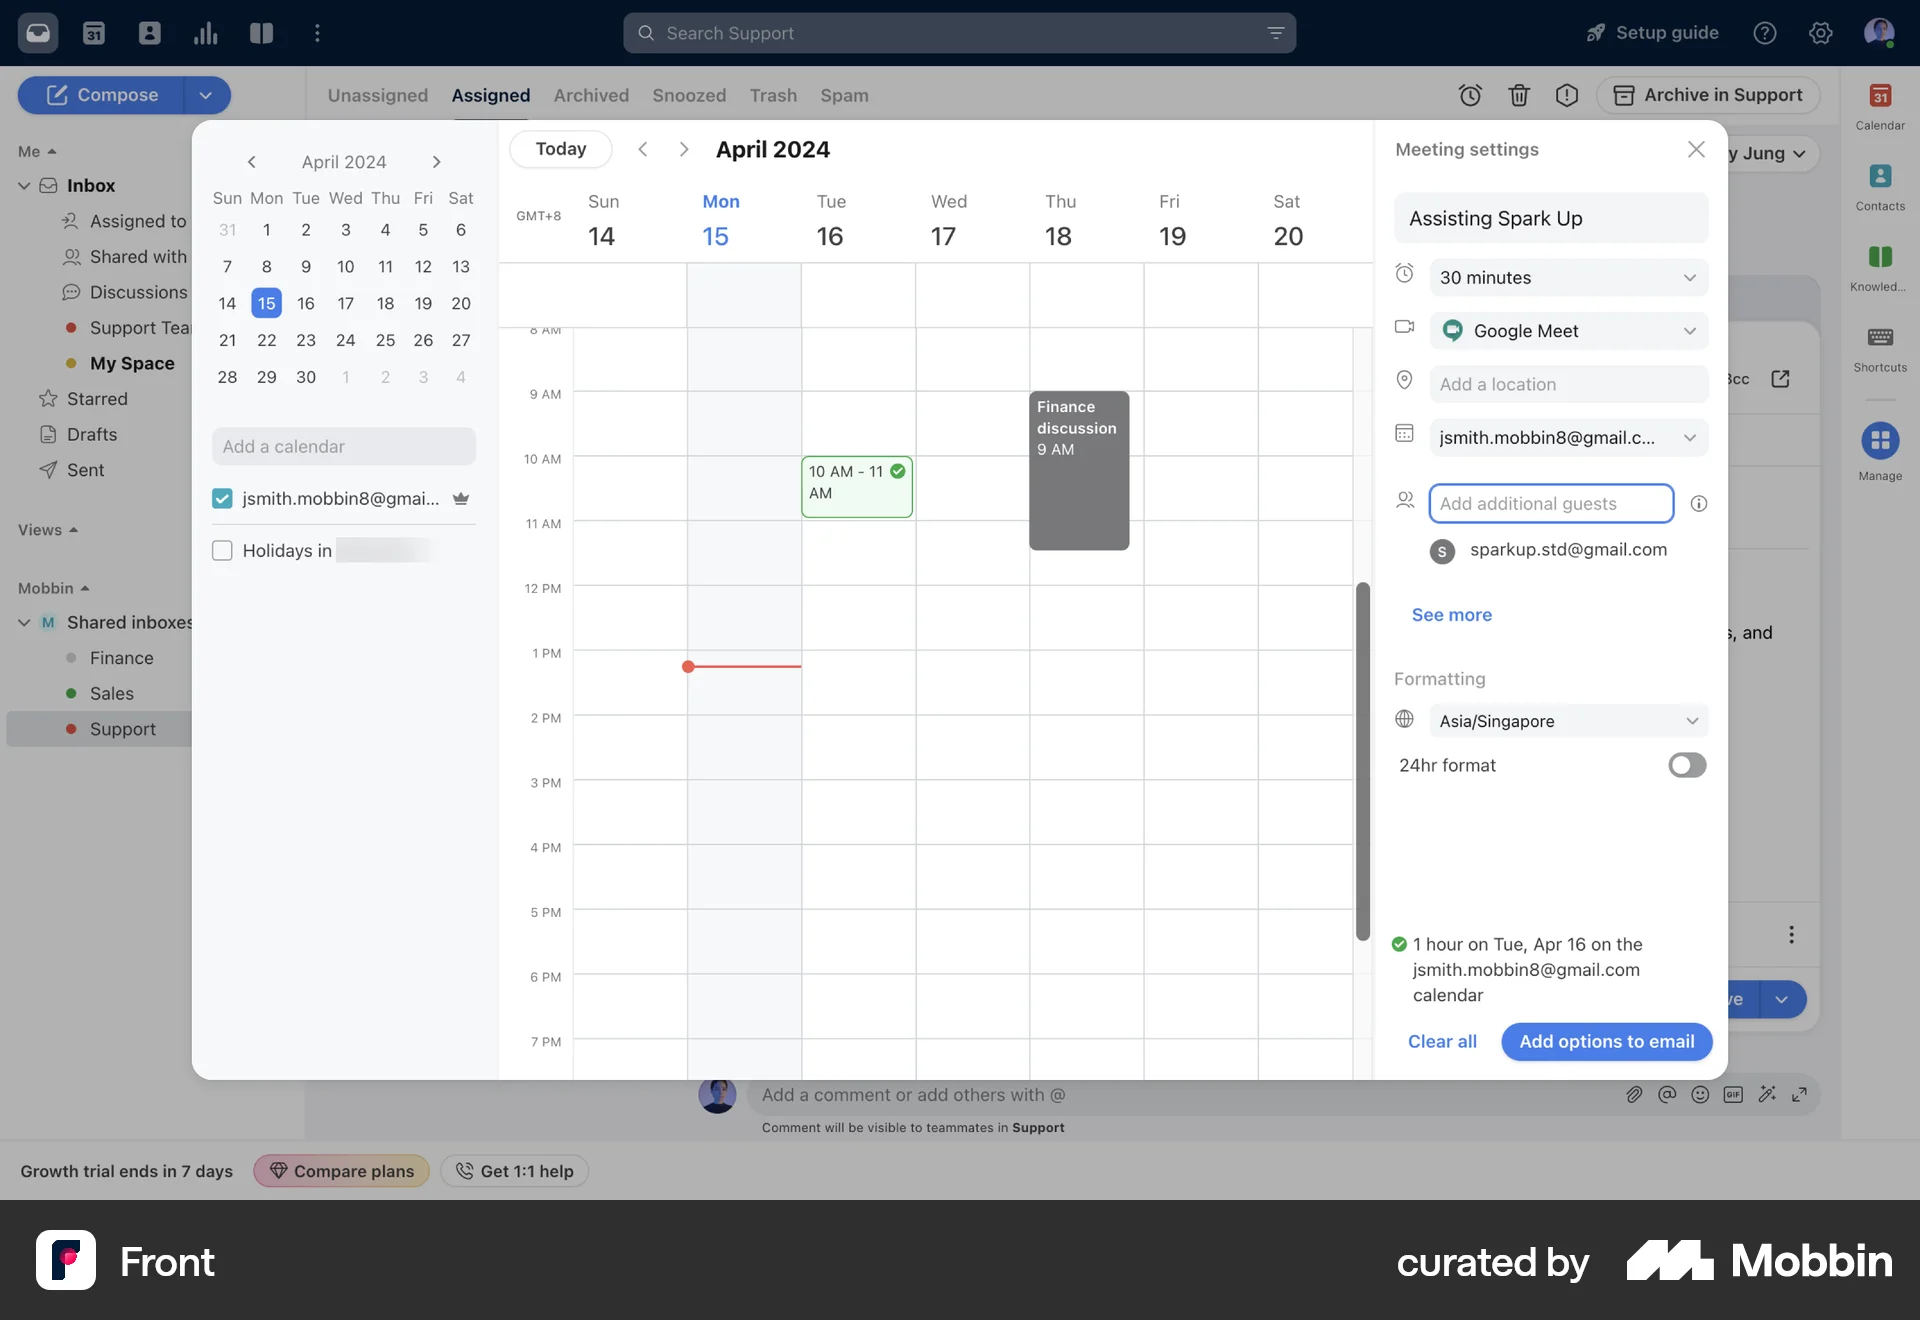Click the calendar vertical scrollbar
Image resolution: width=1920 pixels, height=1320 pixels.
[1362, 760]
